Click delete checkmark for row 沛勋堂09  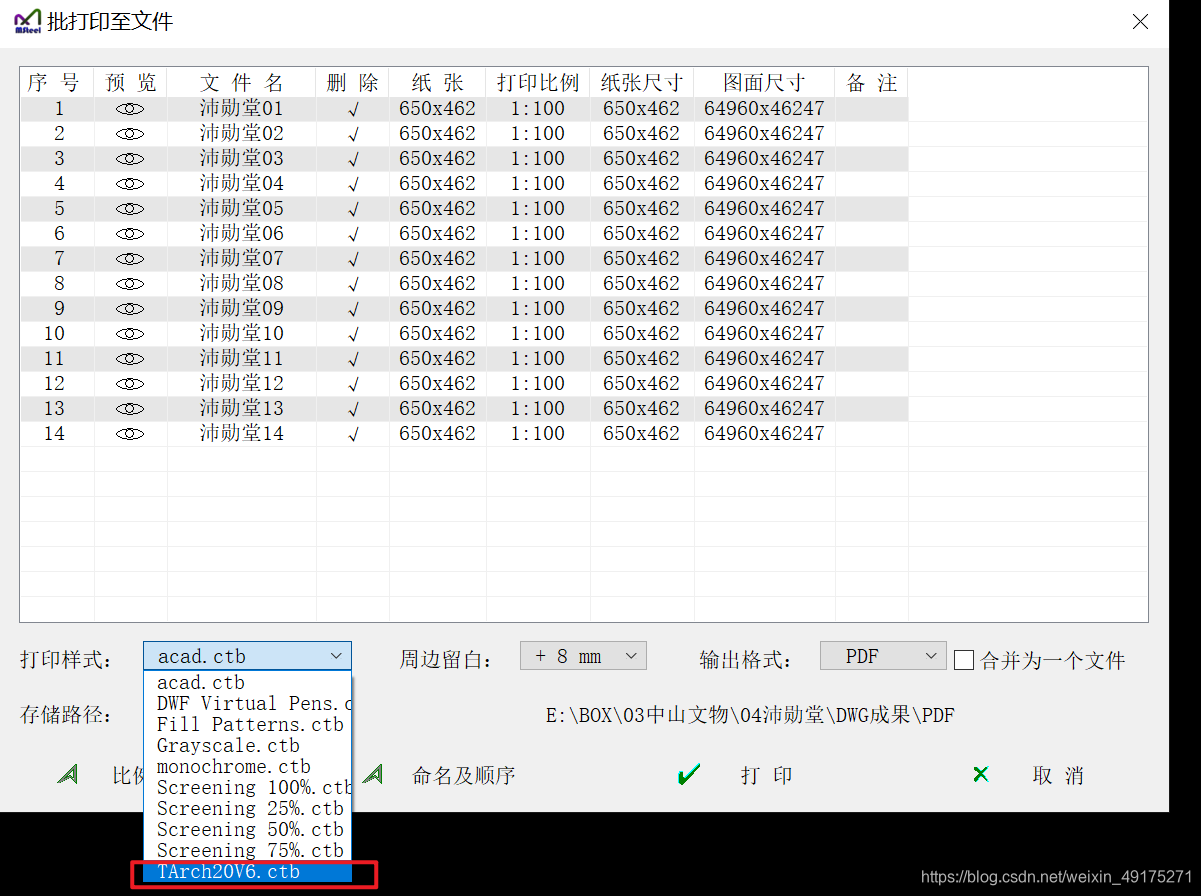[x=353, y=310]
